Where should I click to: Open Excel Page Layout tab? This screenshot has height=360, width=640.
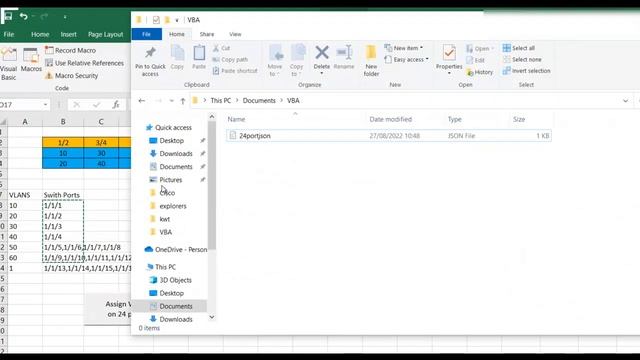[105, 35]
